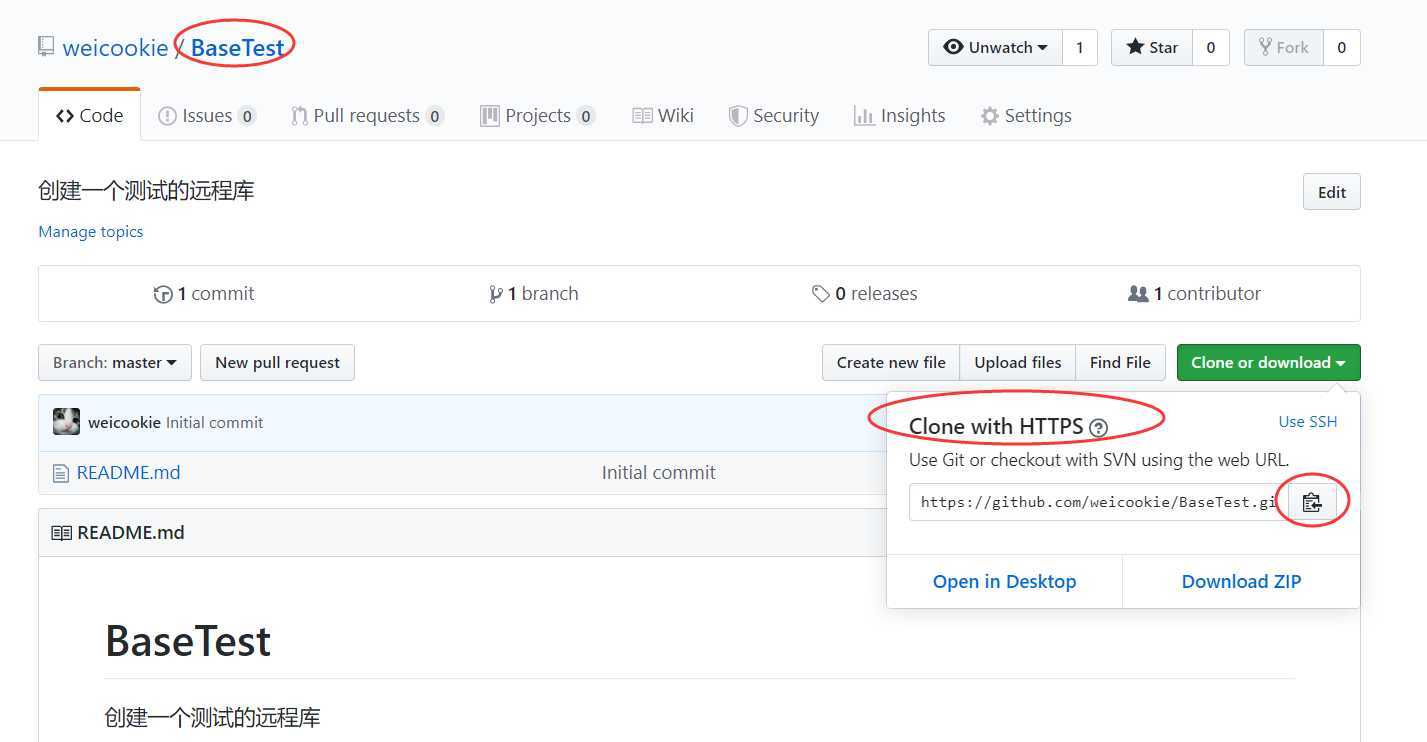1427x742 pixels.
Task: Open the Insights tab
Action: (899, 115)
